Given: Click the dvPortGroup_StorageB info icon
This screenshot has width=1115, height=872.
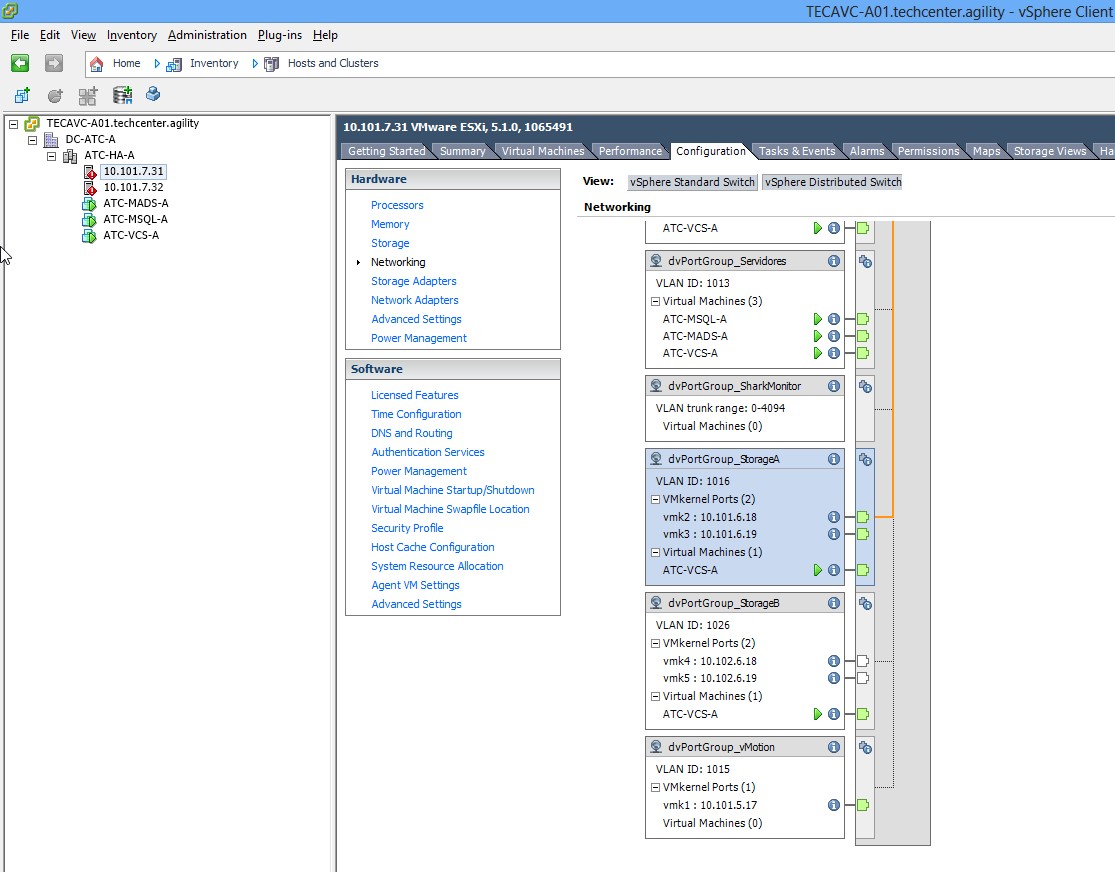Looking at the screenshot, I should pyautogui.click(x=833, y=603).
